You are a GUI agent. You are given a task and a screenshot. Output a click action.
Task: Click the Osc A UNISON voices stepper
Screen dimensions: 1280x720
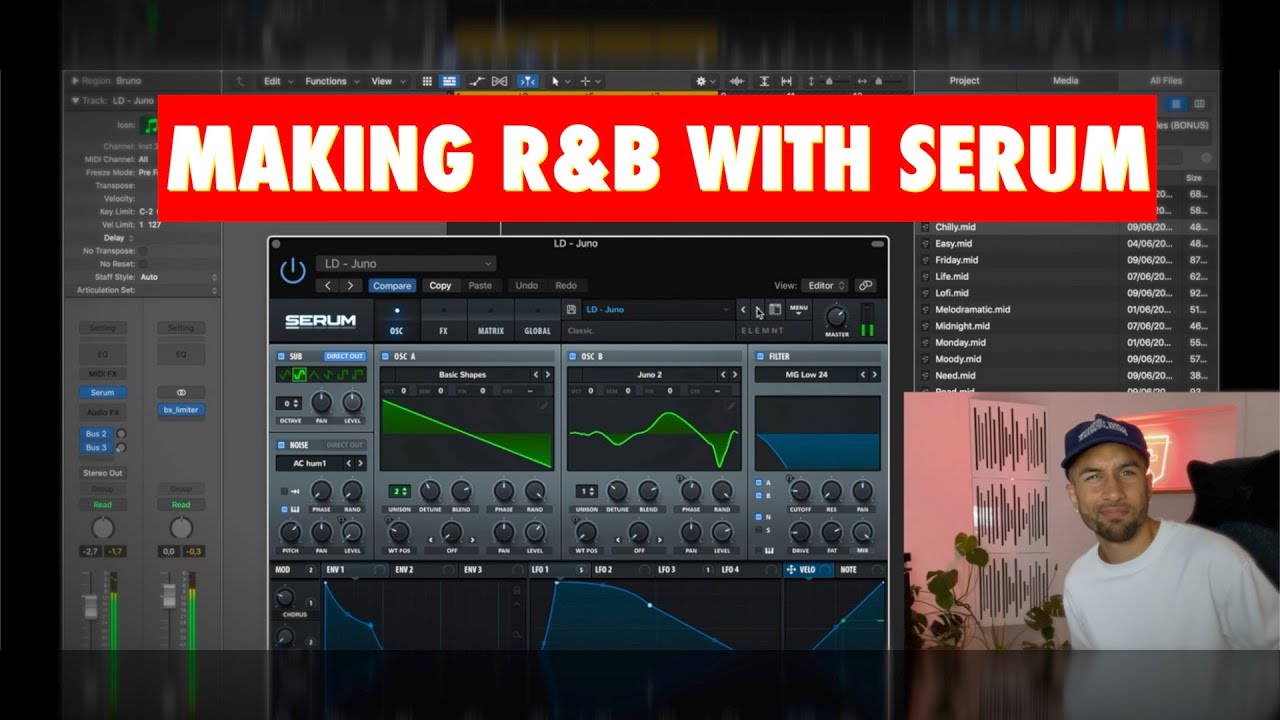tap(398, 491)
